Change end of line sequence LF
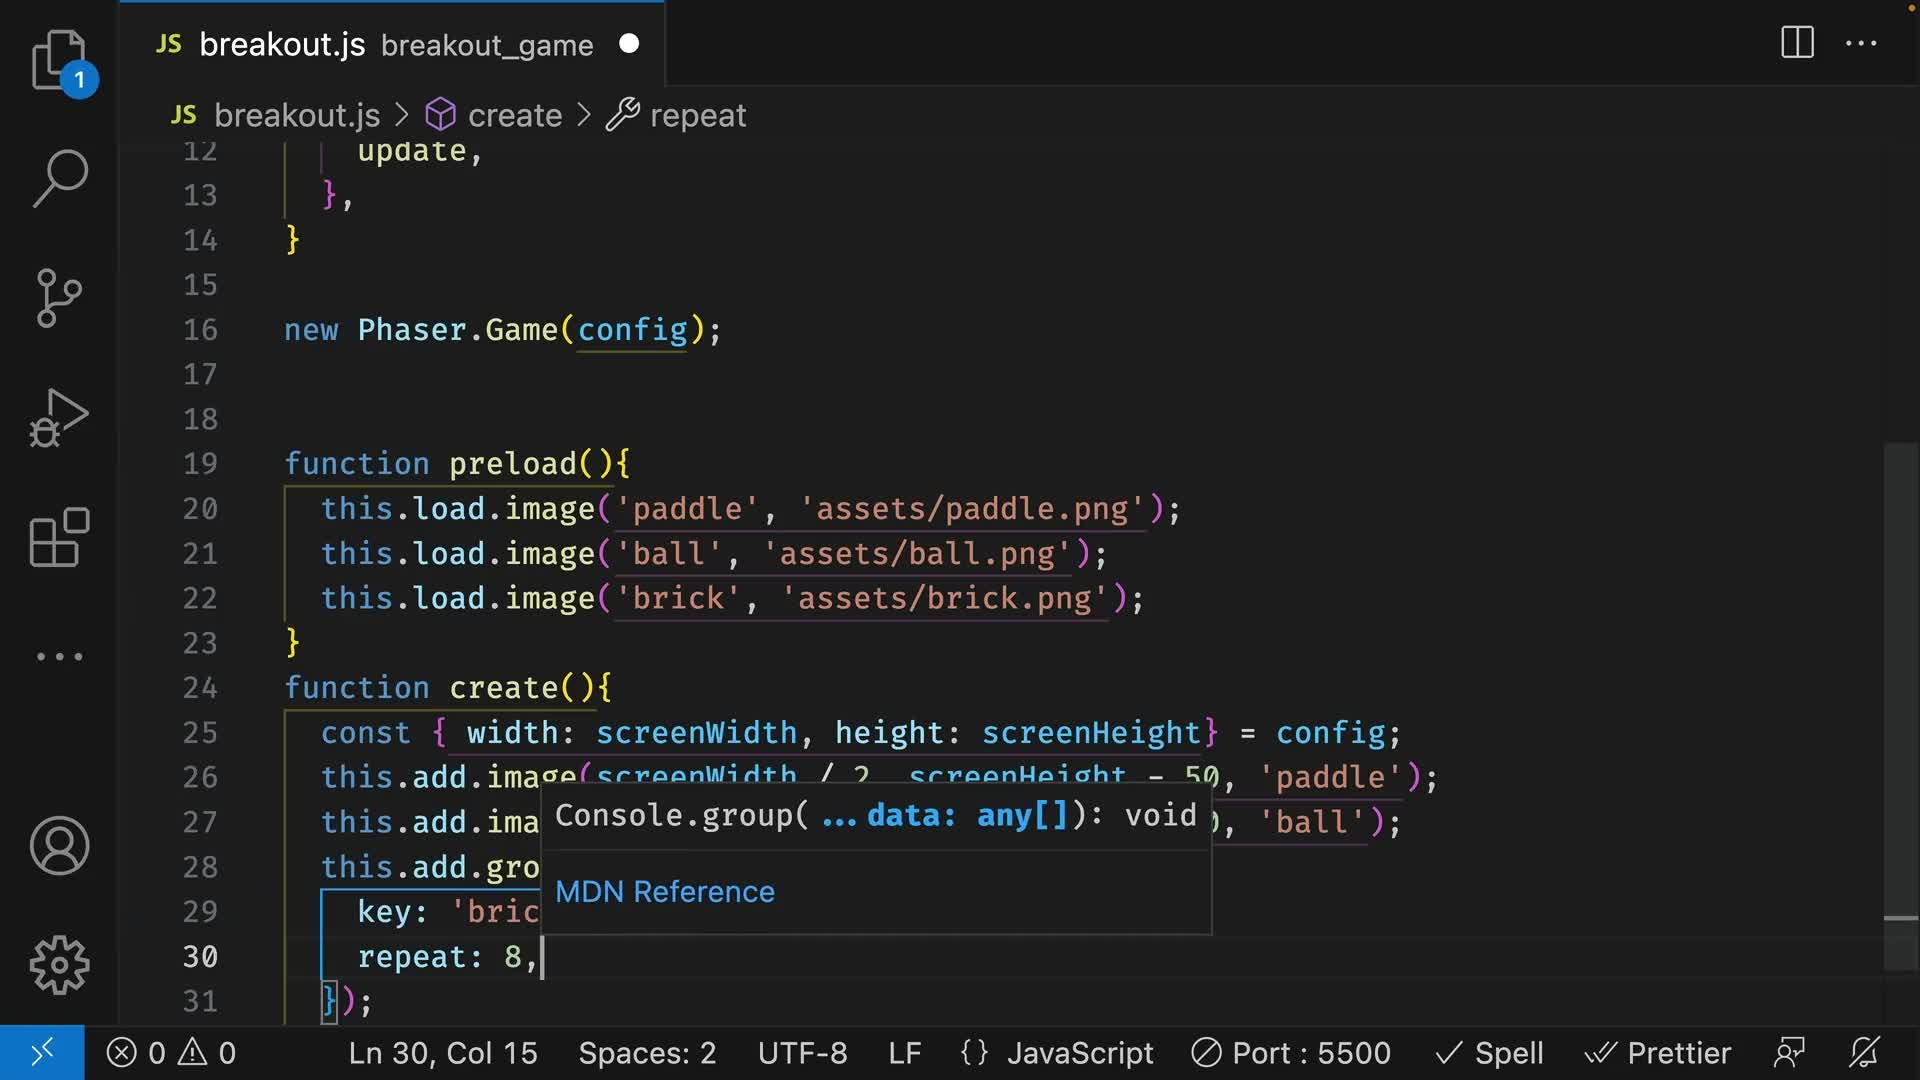 click(x=905, y=1053)
